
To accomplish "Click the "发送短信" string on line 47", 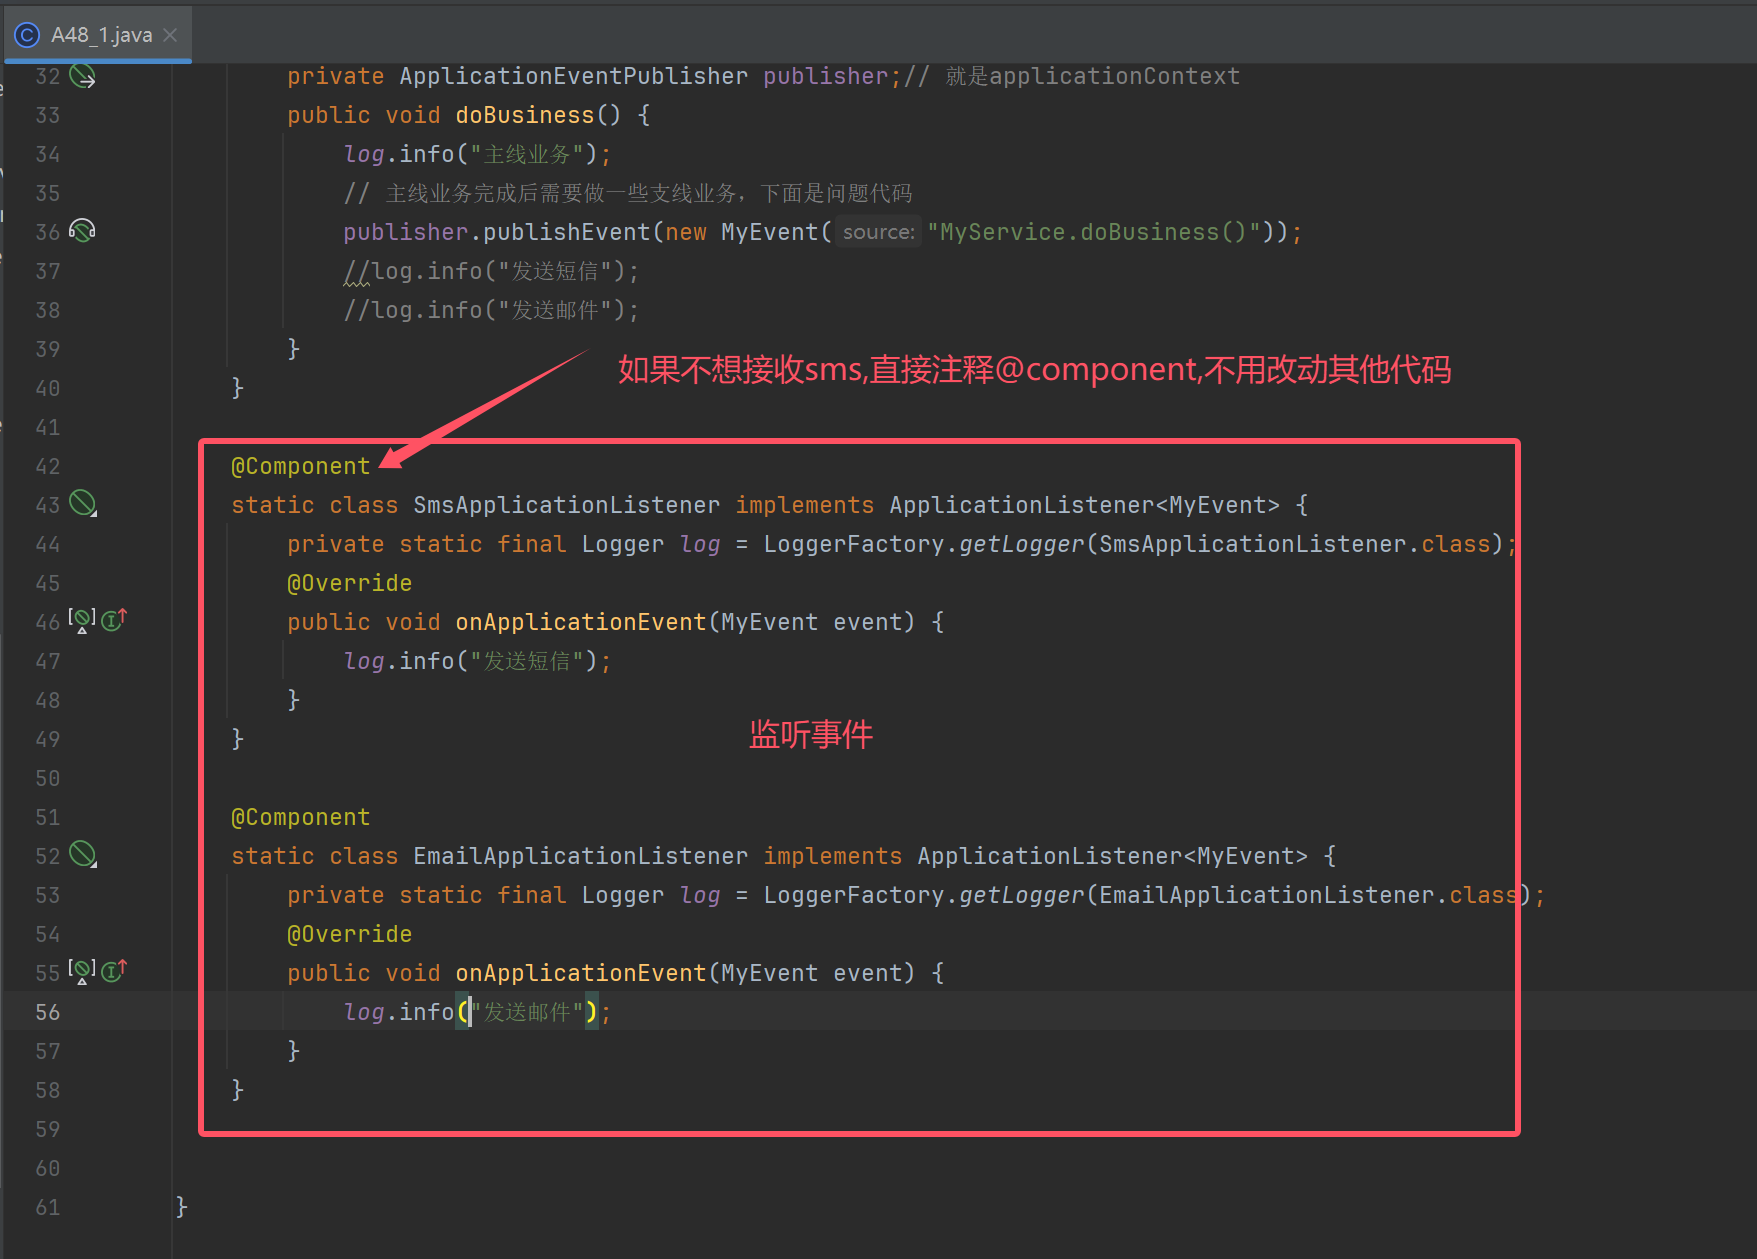I will (x=527, y=661).
